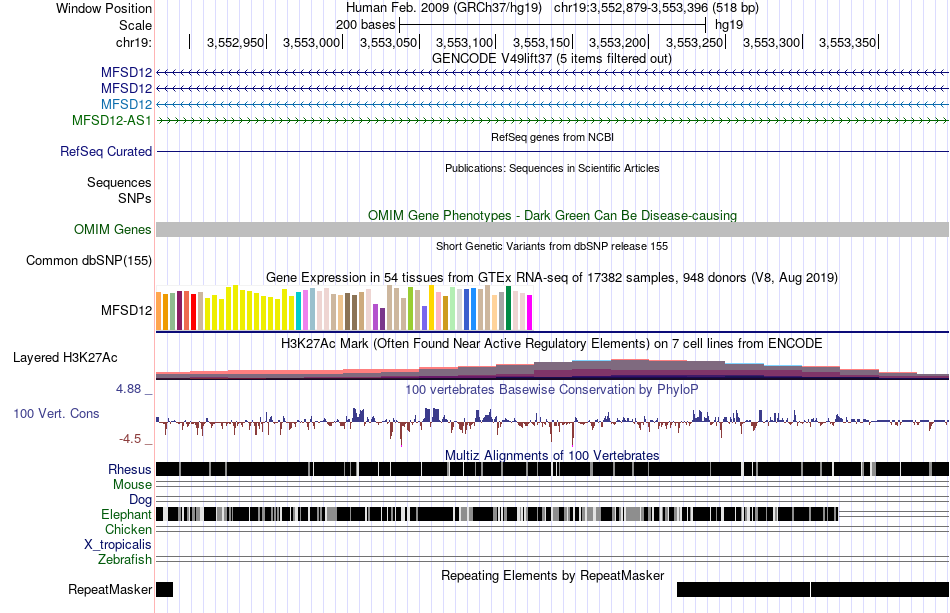The height and width of the screenshot is (613, 950).
Task: Click the OMIM Genes label
Action: click(113, 230)
